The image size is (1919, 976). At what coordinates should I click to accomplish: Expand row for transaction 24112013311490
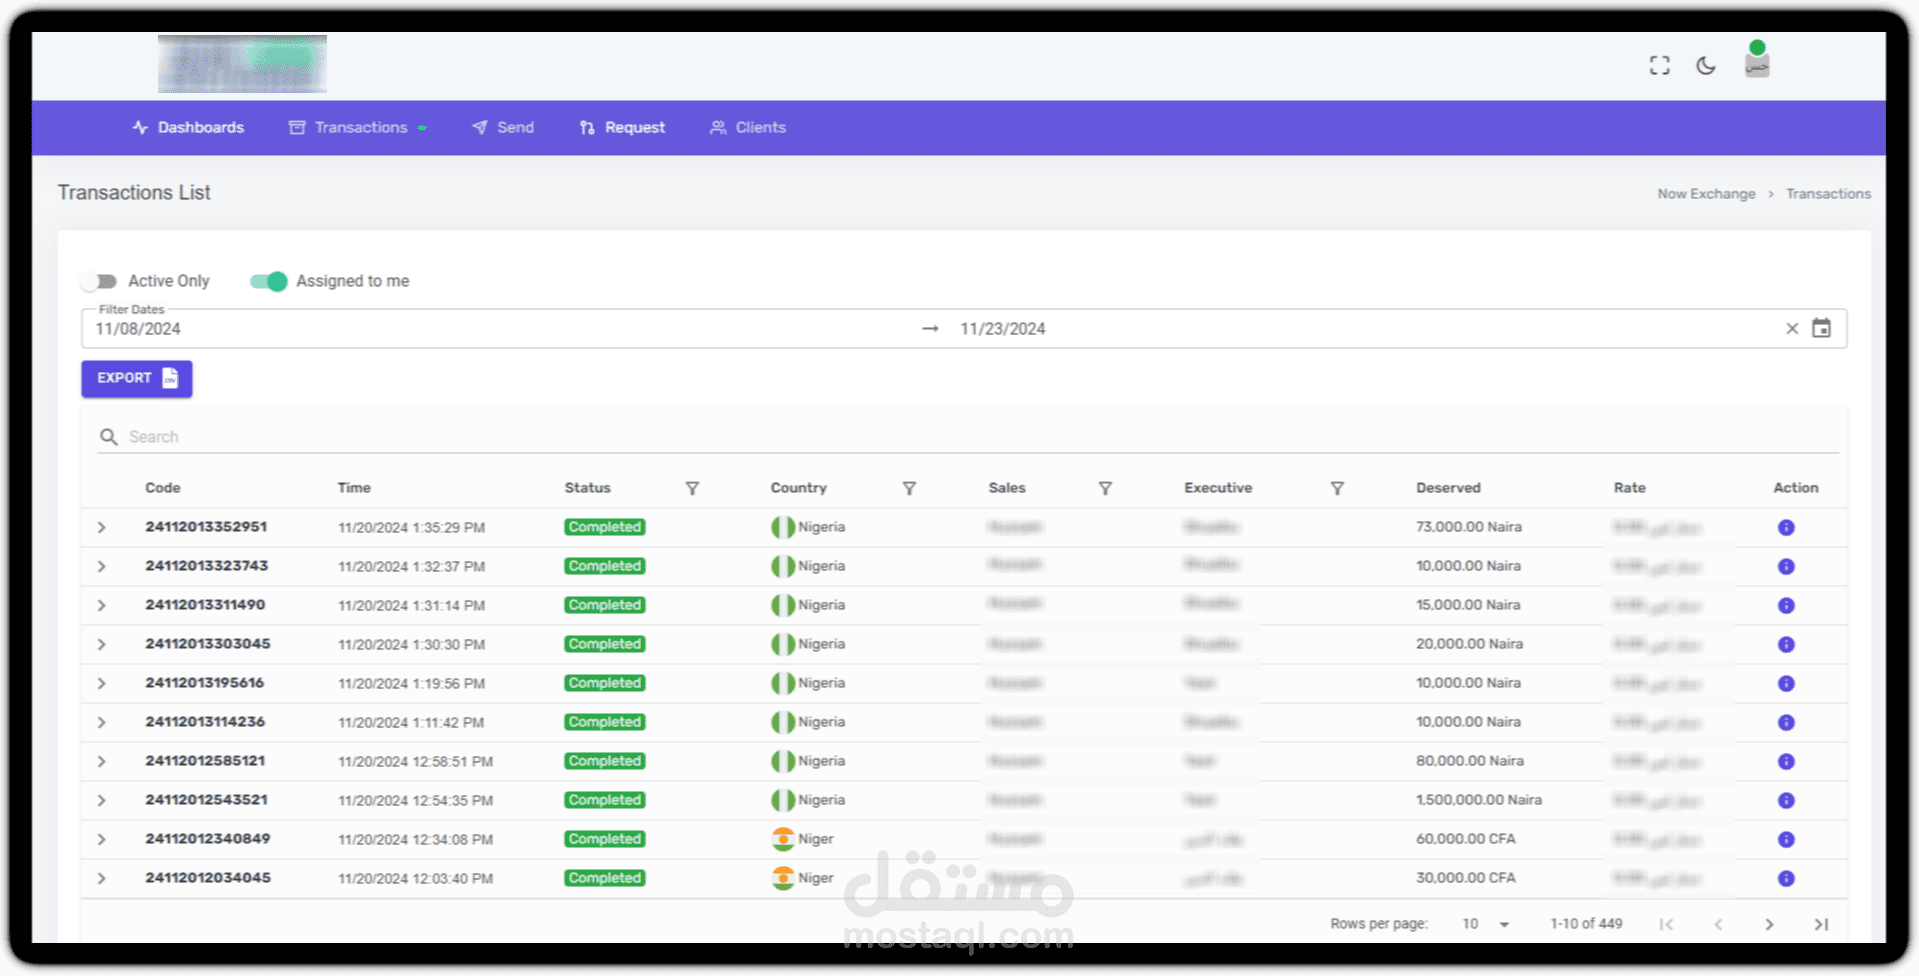[101, 605]
